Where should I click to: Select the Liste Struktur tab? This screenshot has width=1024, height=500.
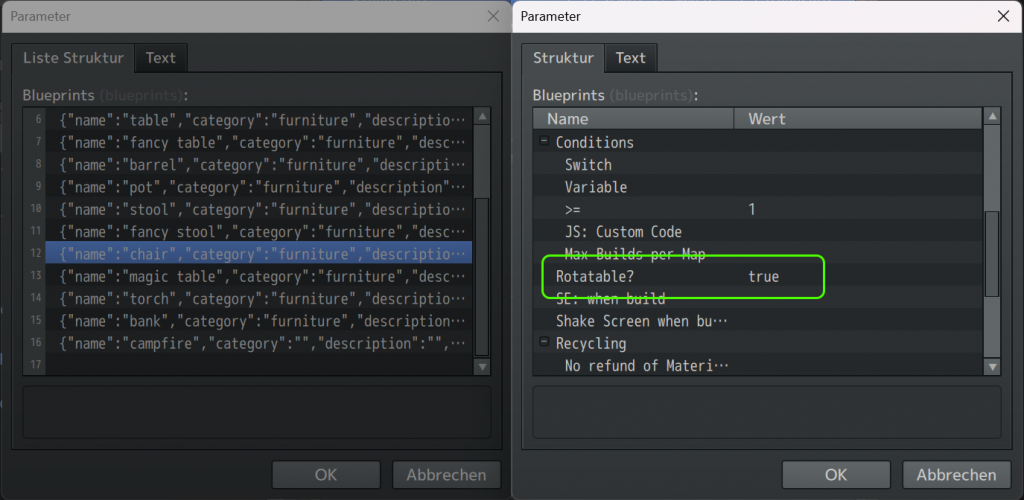pos(73,58)
